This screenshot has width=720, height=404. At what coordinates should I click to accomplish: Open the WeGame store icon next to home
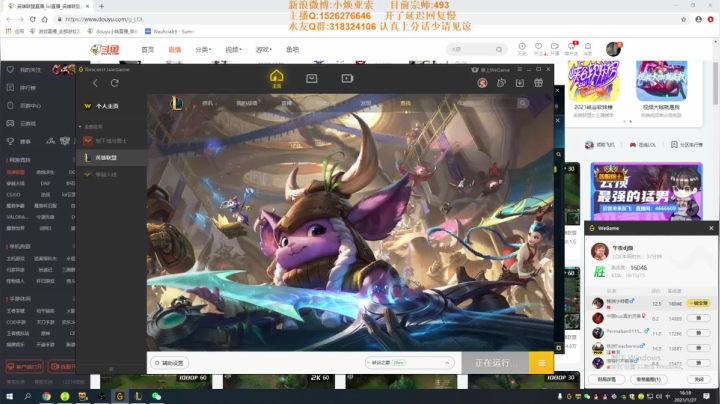(312, 79)
